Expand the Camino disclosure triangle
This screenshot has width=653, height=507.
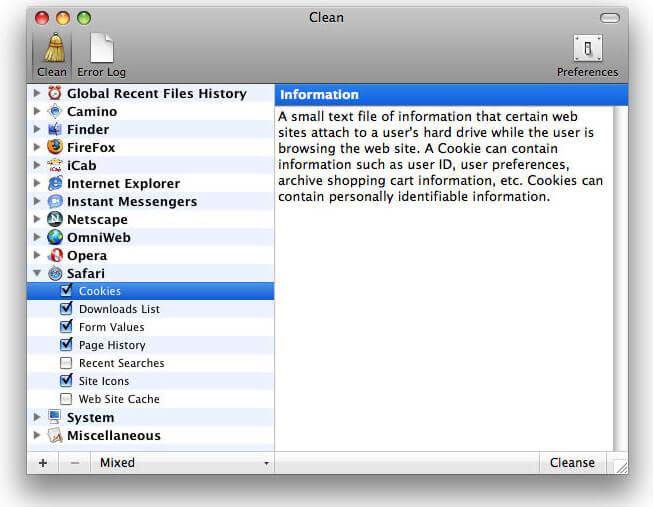coord(37,111)
